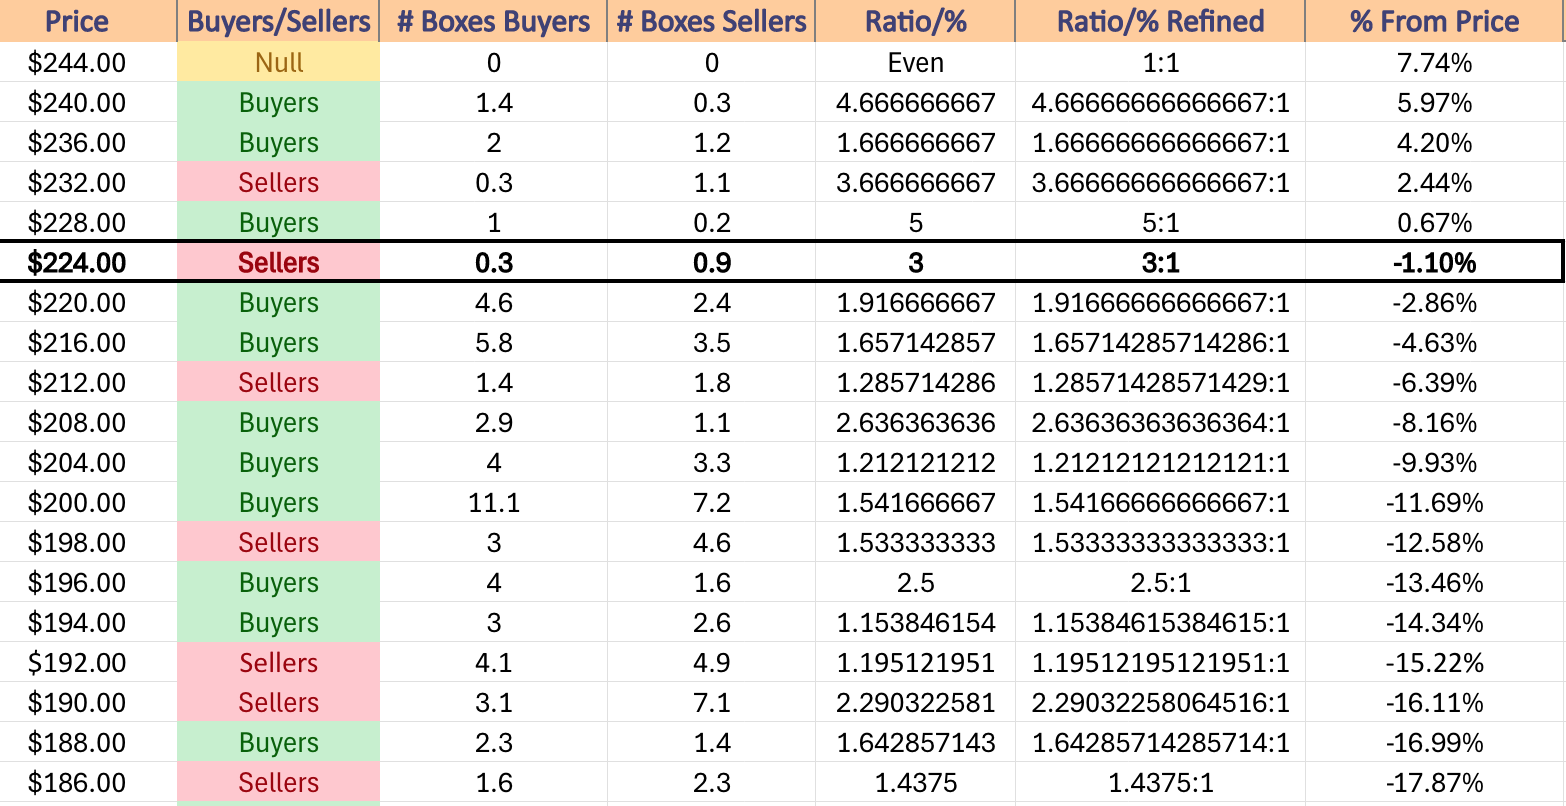Image resolution: width=1566 pixels, height=806 pixels.
Task: Select the 11.1 boxes buyers cell
Action: point(493,503)
